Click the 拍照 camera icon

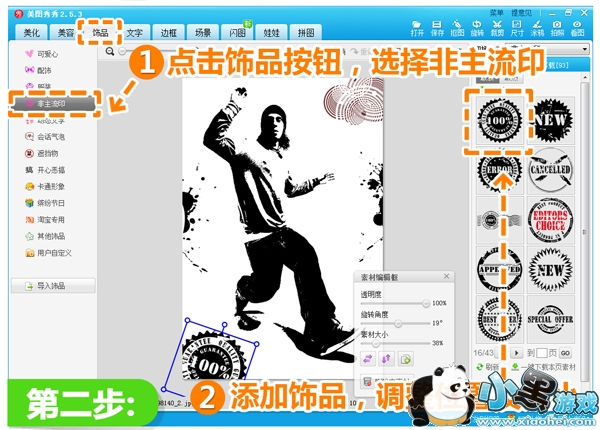[557, 28]
